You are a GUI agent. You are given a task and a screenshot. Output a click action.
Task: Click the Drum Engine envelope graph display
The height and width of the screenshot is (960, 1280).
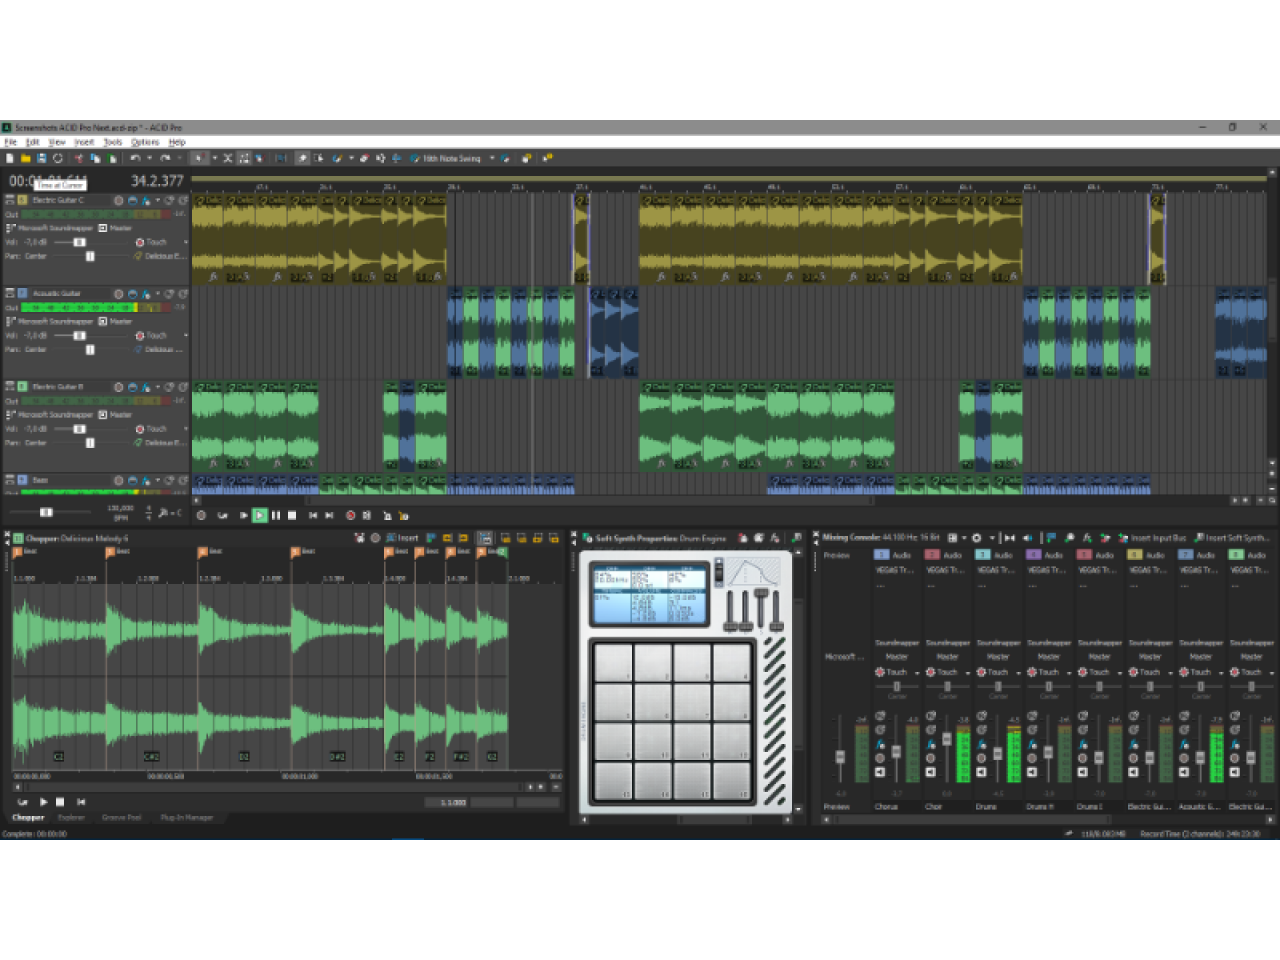pos(753,571)
